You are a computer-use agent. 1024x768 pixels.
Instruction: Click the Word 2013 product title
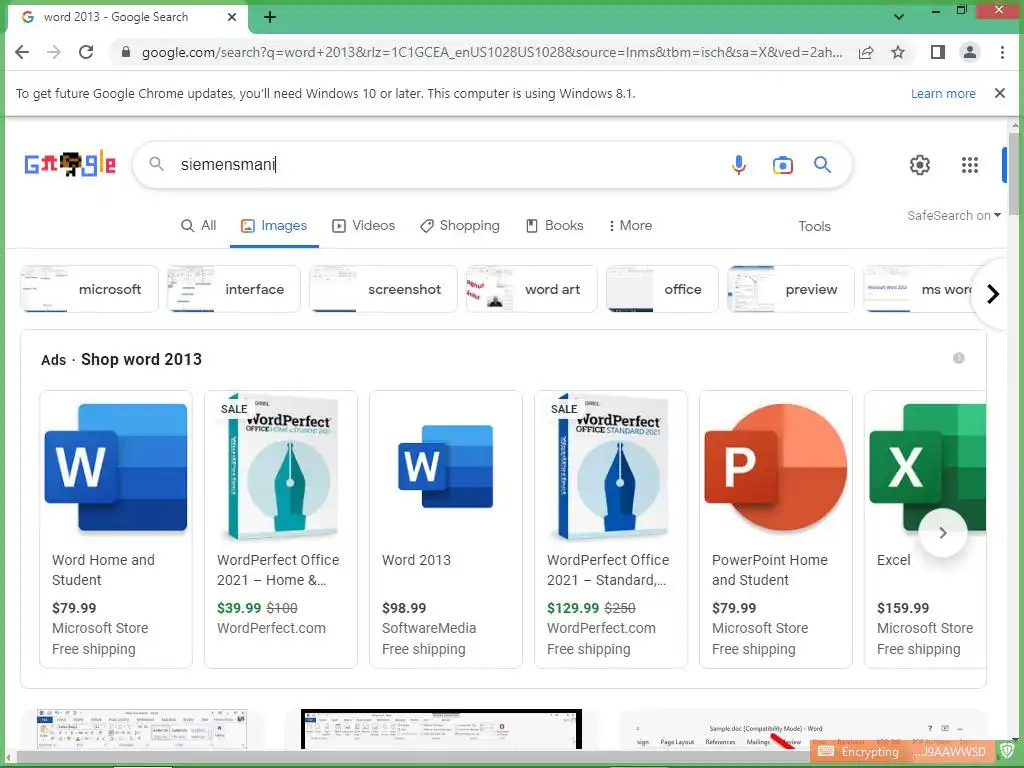pyautogui.click(x=416, y=560)
